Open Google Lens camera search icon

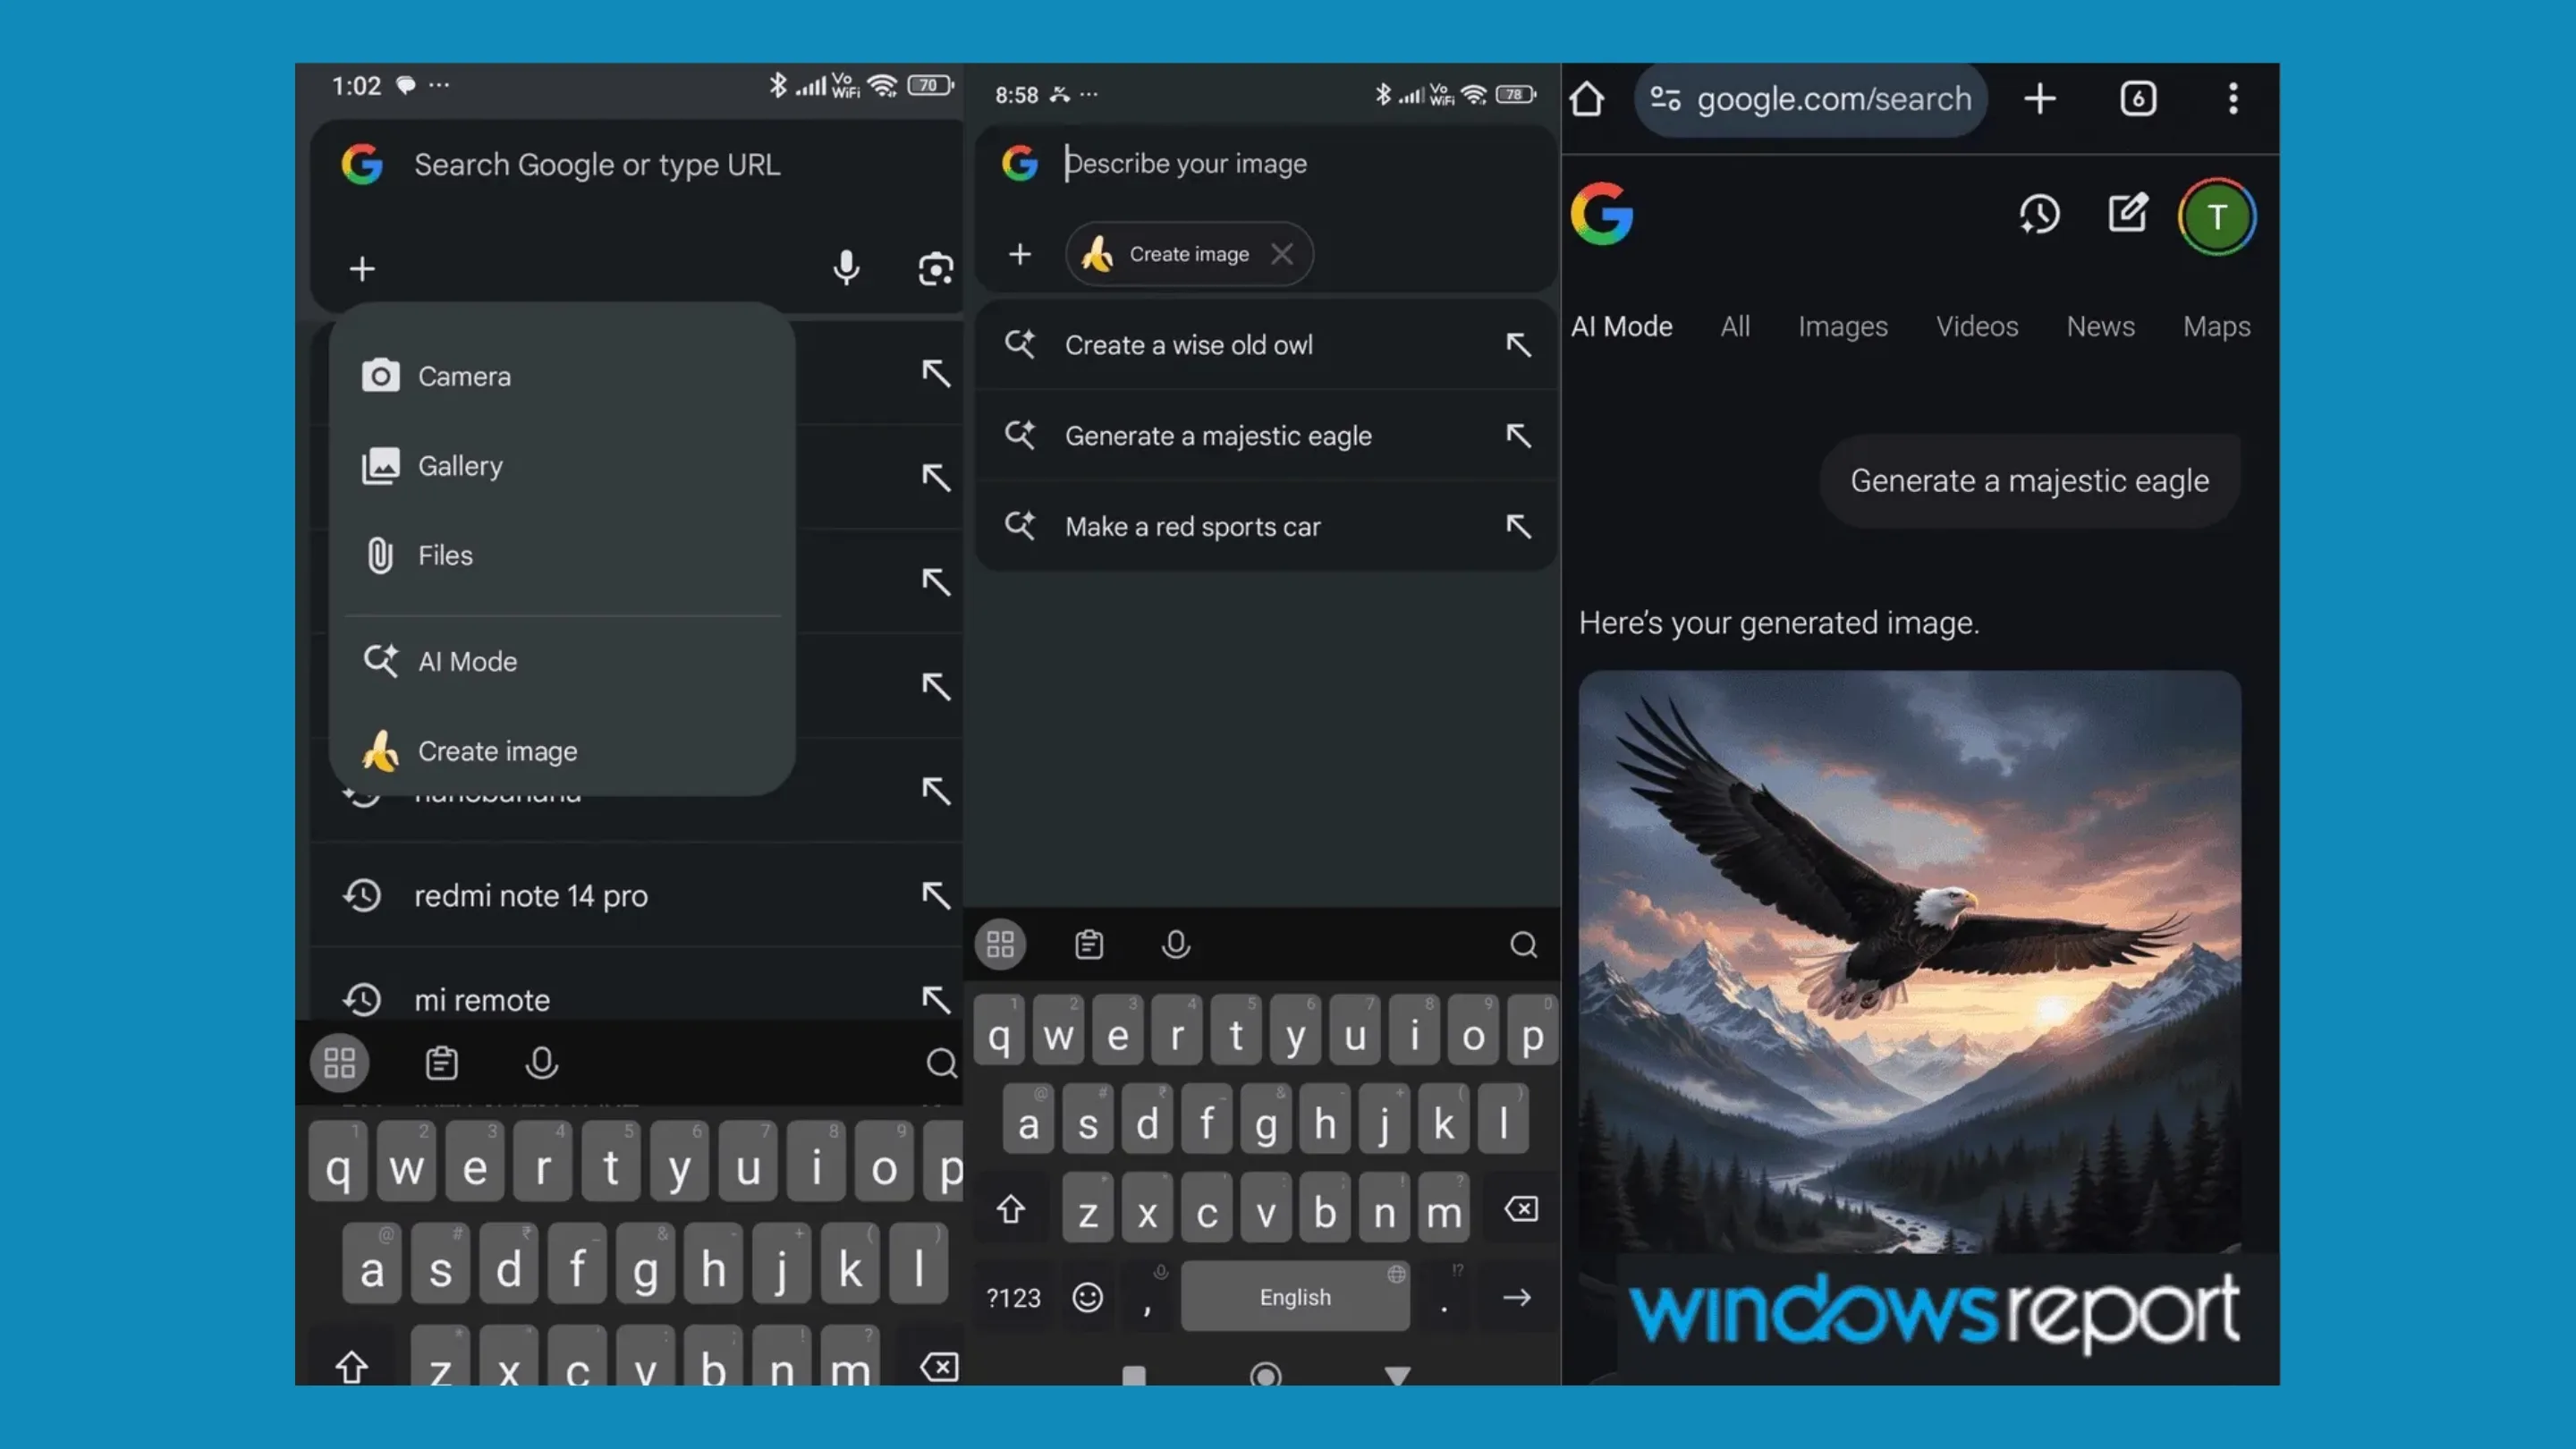pyautogui.click(x=935, y=268)
